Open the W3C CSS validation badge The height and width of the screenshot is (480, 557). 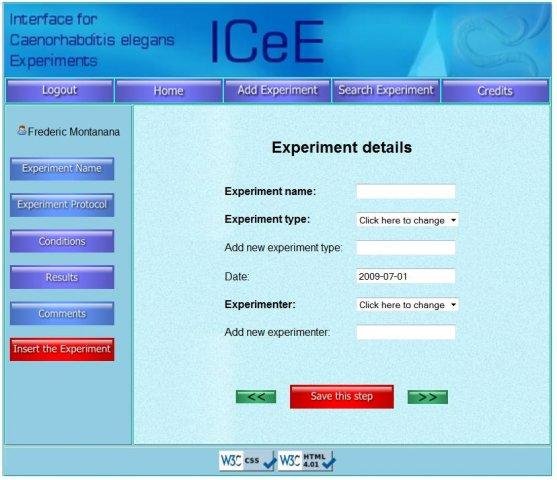pyautogui.click(x=247, y=461)
